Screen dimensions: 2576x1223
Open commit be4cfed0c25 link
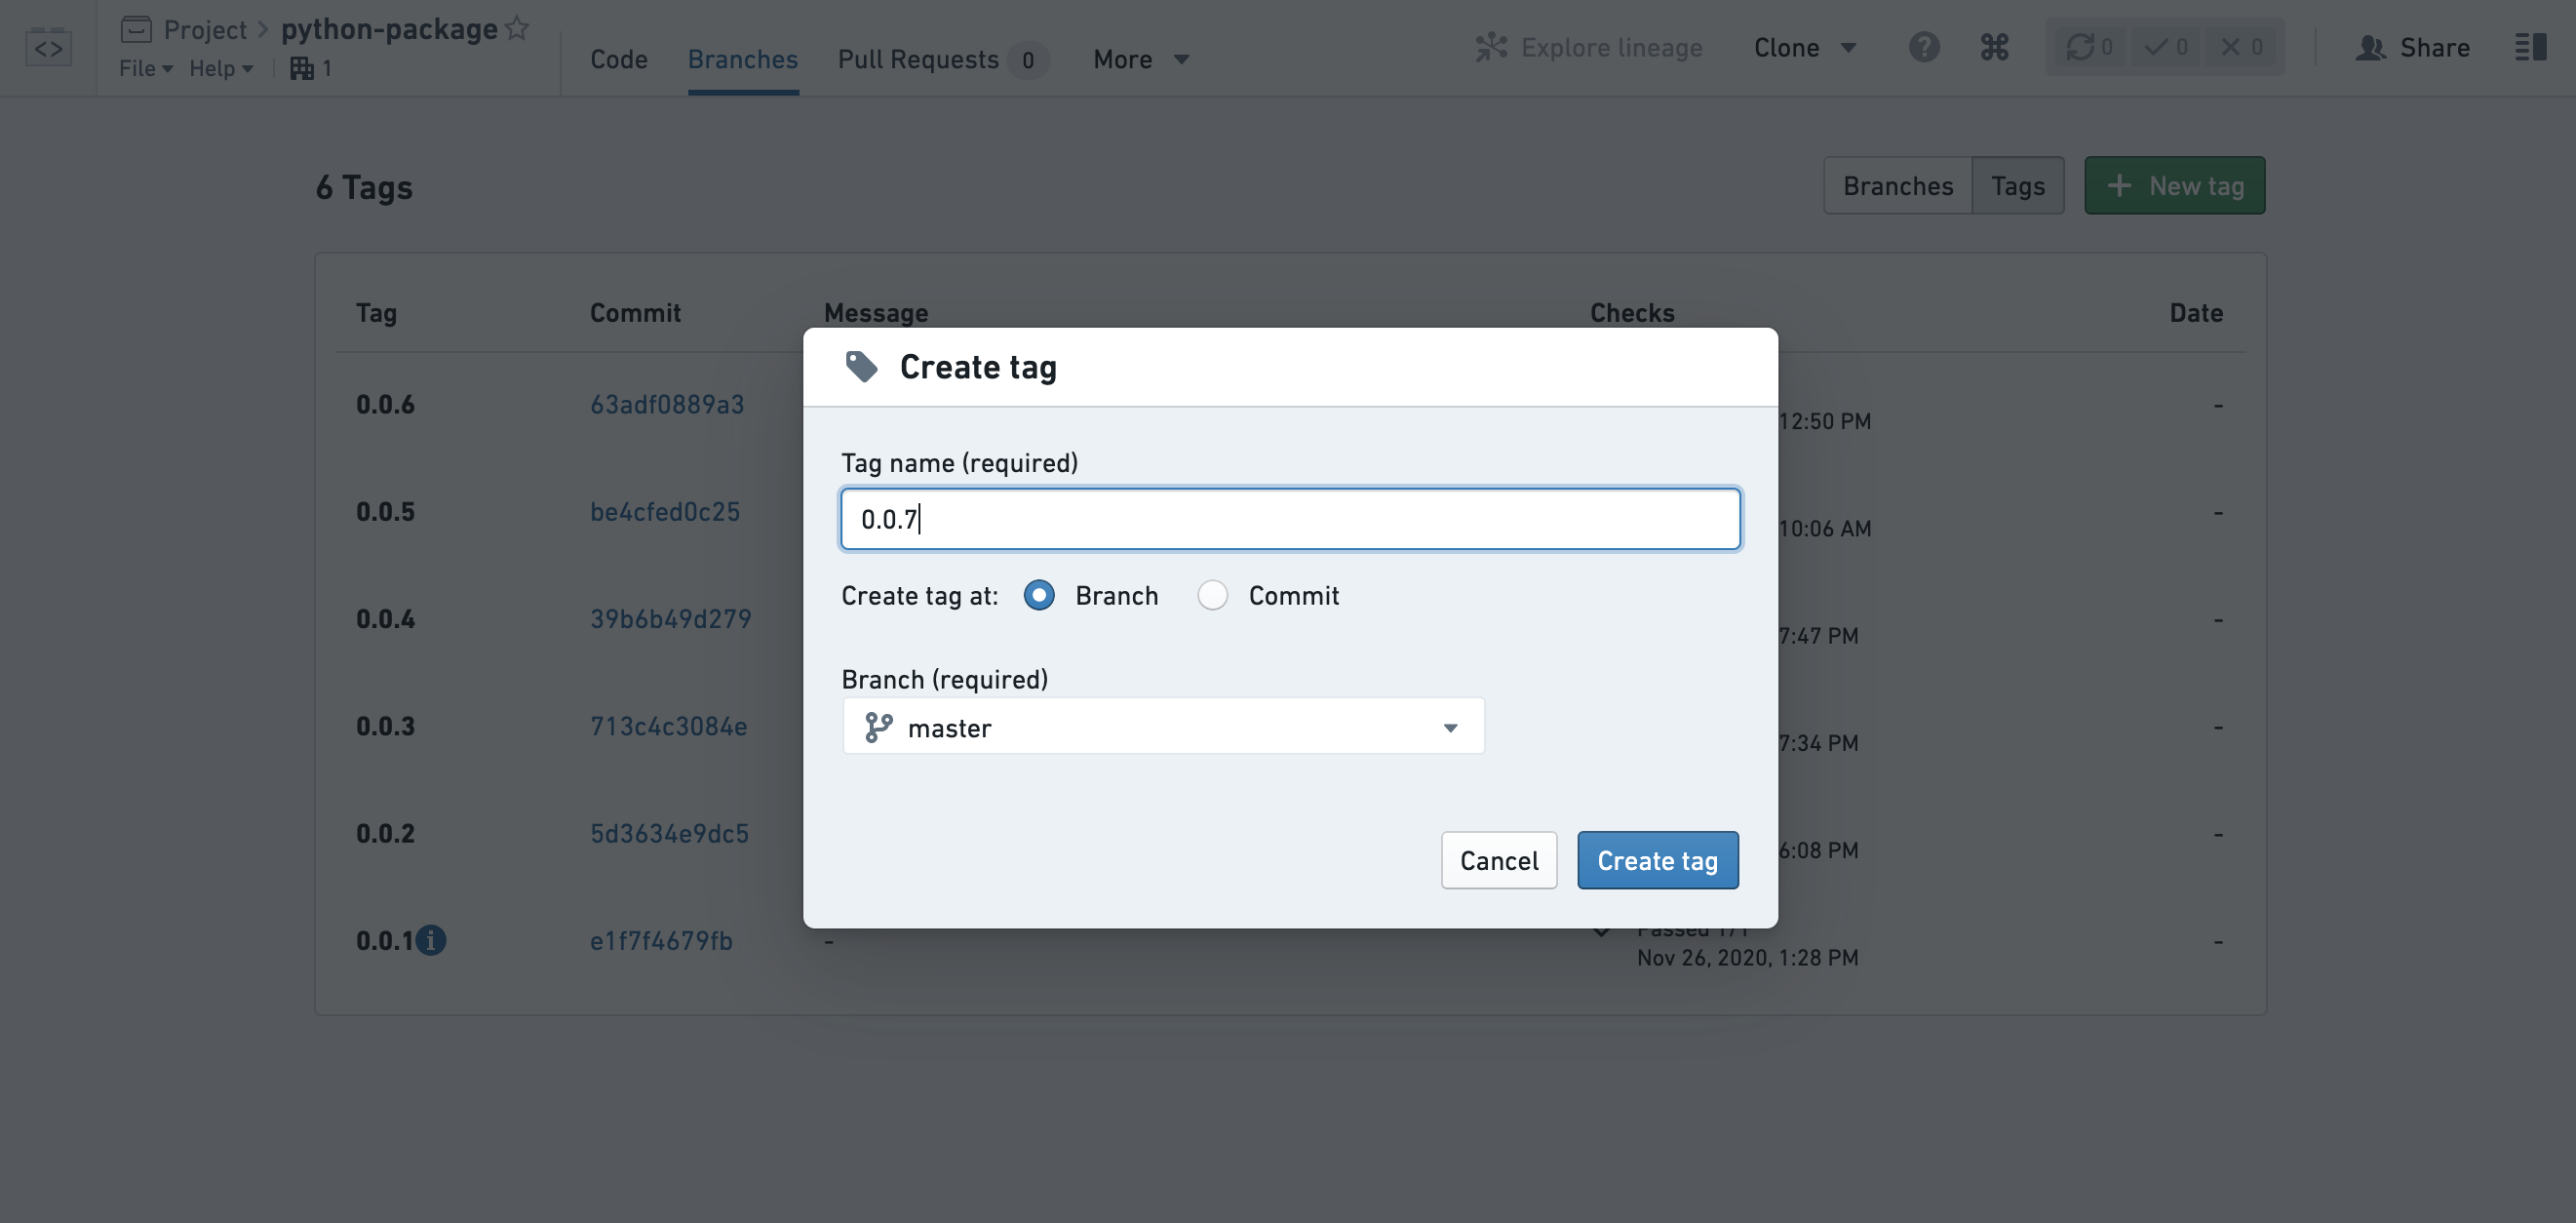point(665,511)
